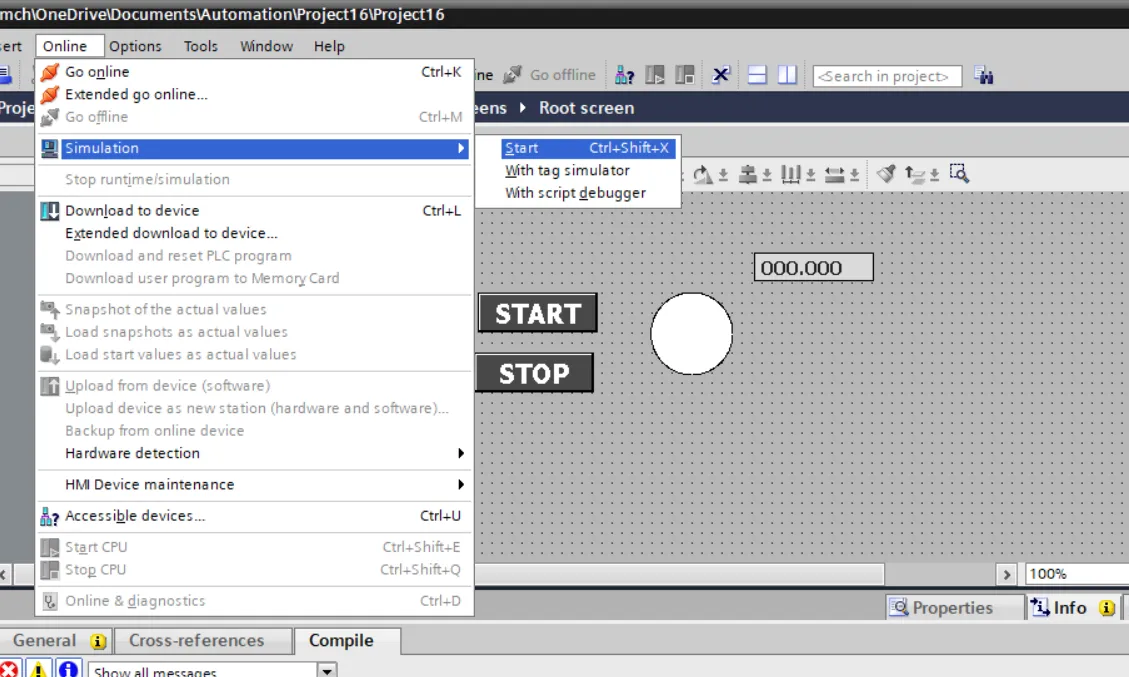
Task: Toggle the error messages filter
Action: [9, 668]
